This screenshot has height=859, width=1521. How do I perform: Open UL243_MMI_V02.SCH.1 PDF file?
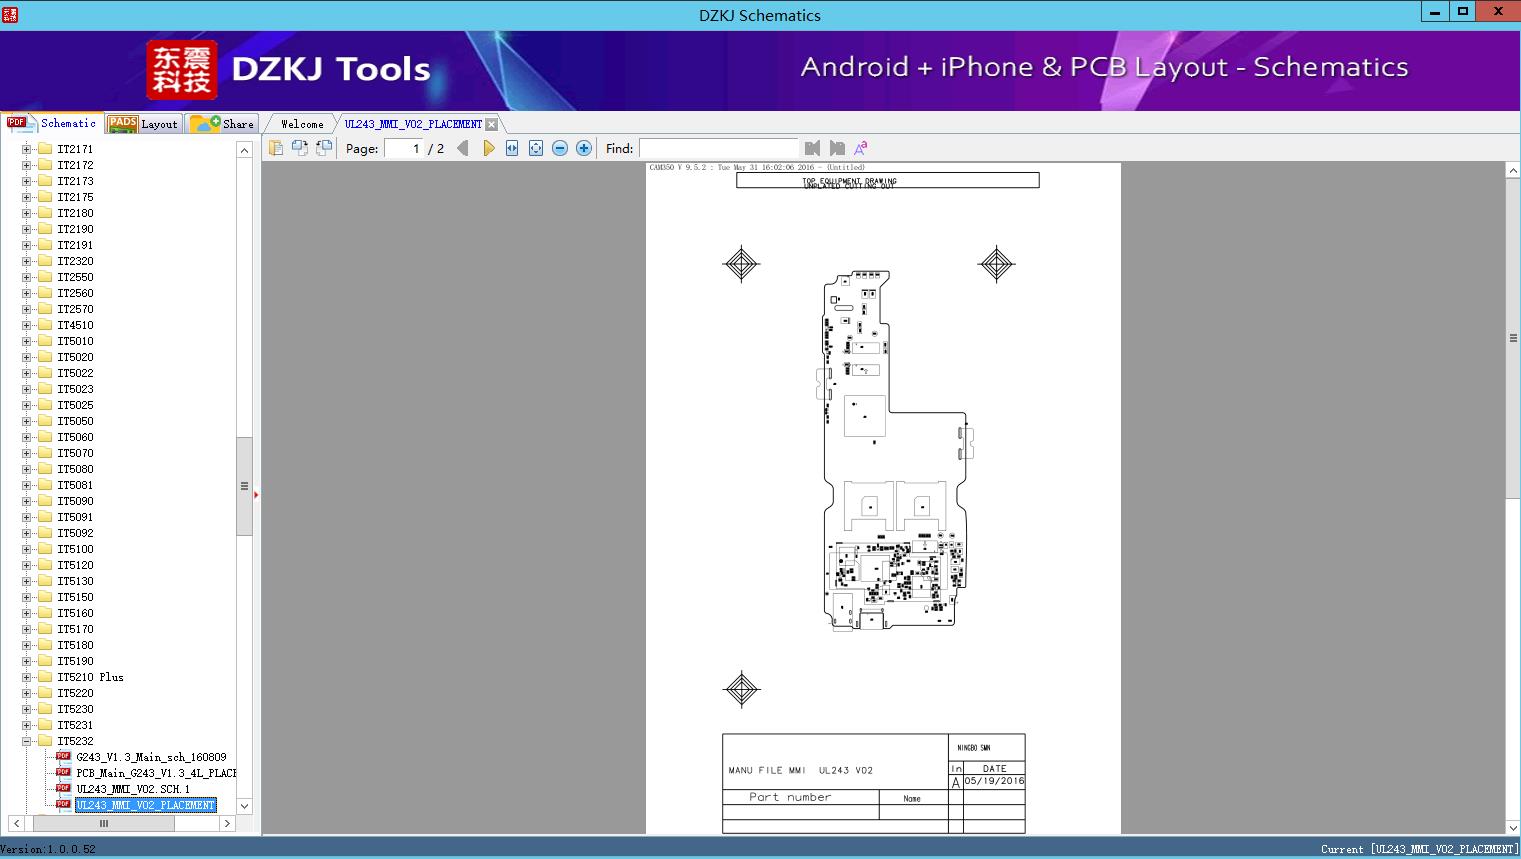133,789
